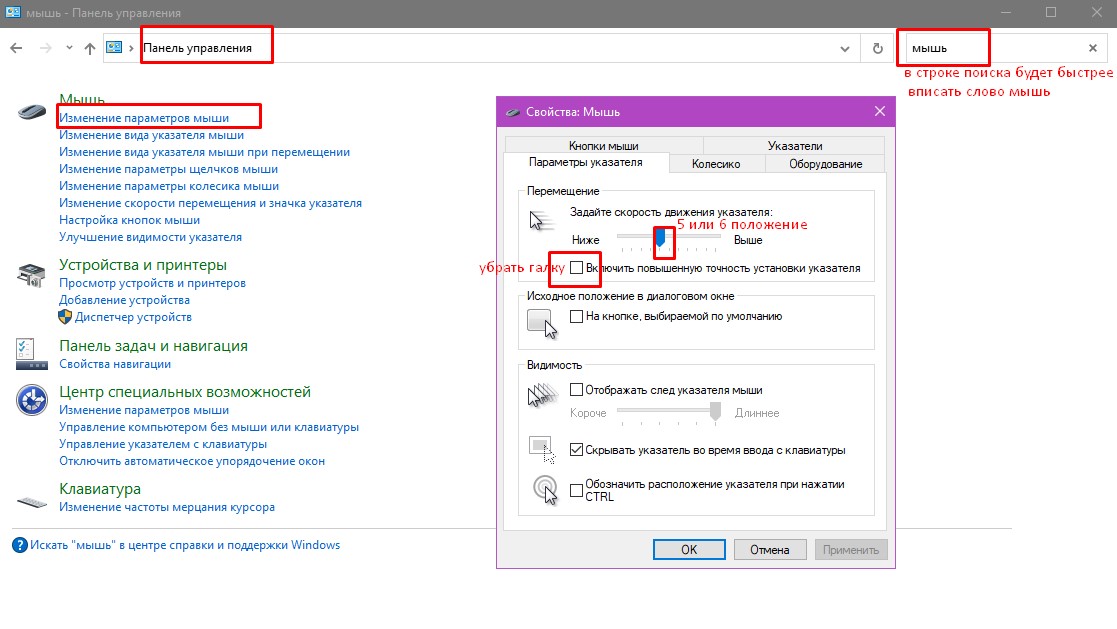Open Просмотр устройств и принтеров

152,284
